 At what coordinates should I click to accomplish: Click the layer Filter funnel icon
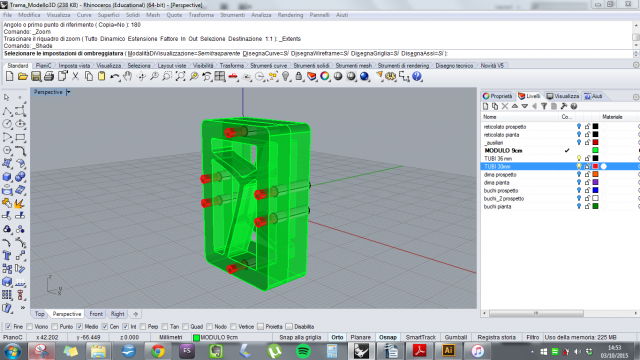click(x=544, y=106)
